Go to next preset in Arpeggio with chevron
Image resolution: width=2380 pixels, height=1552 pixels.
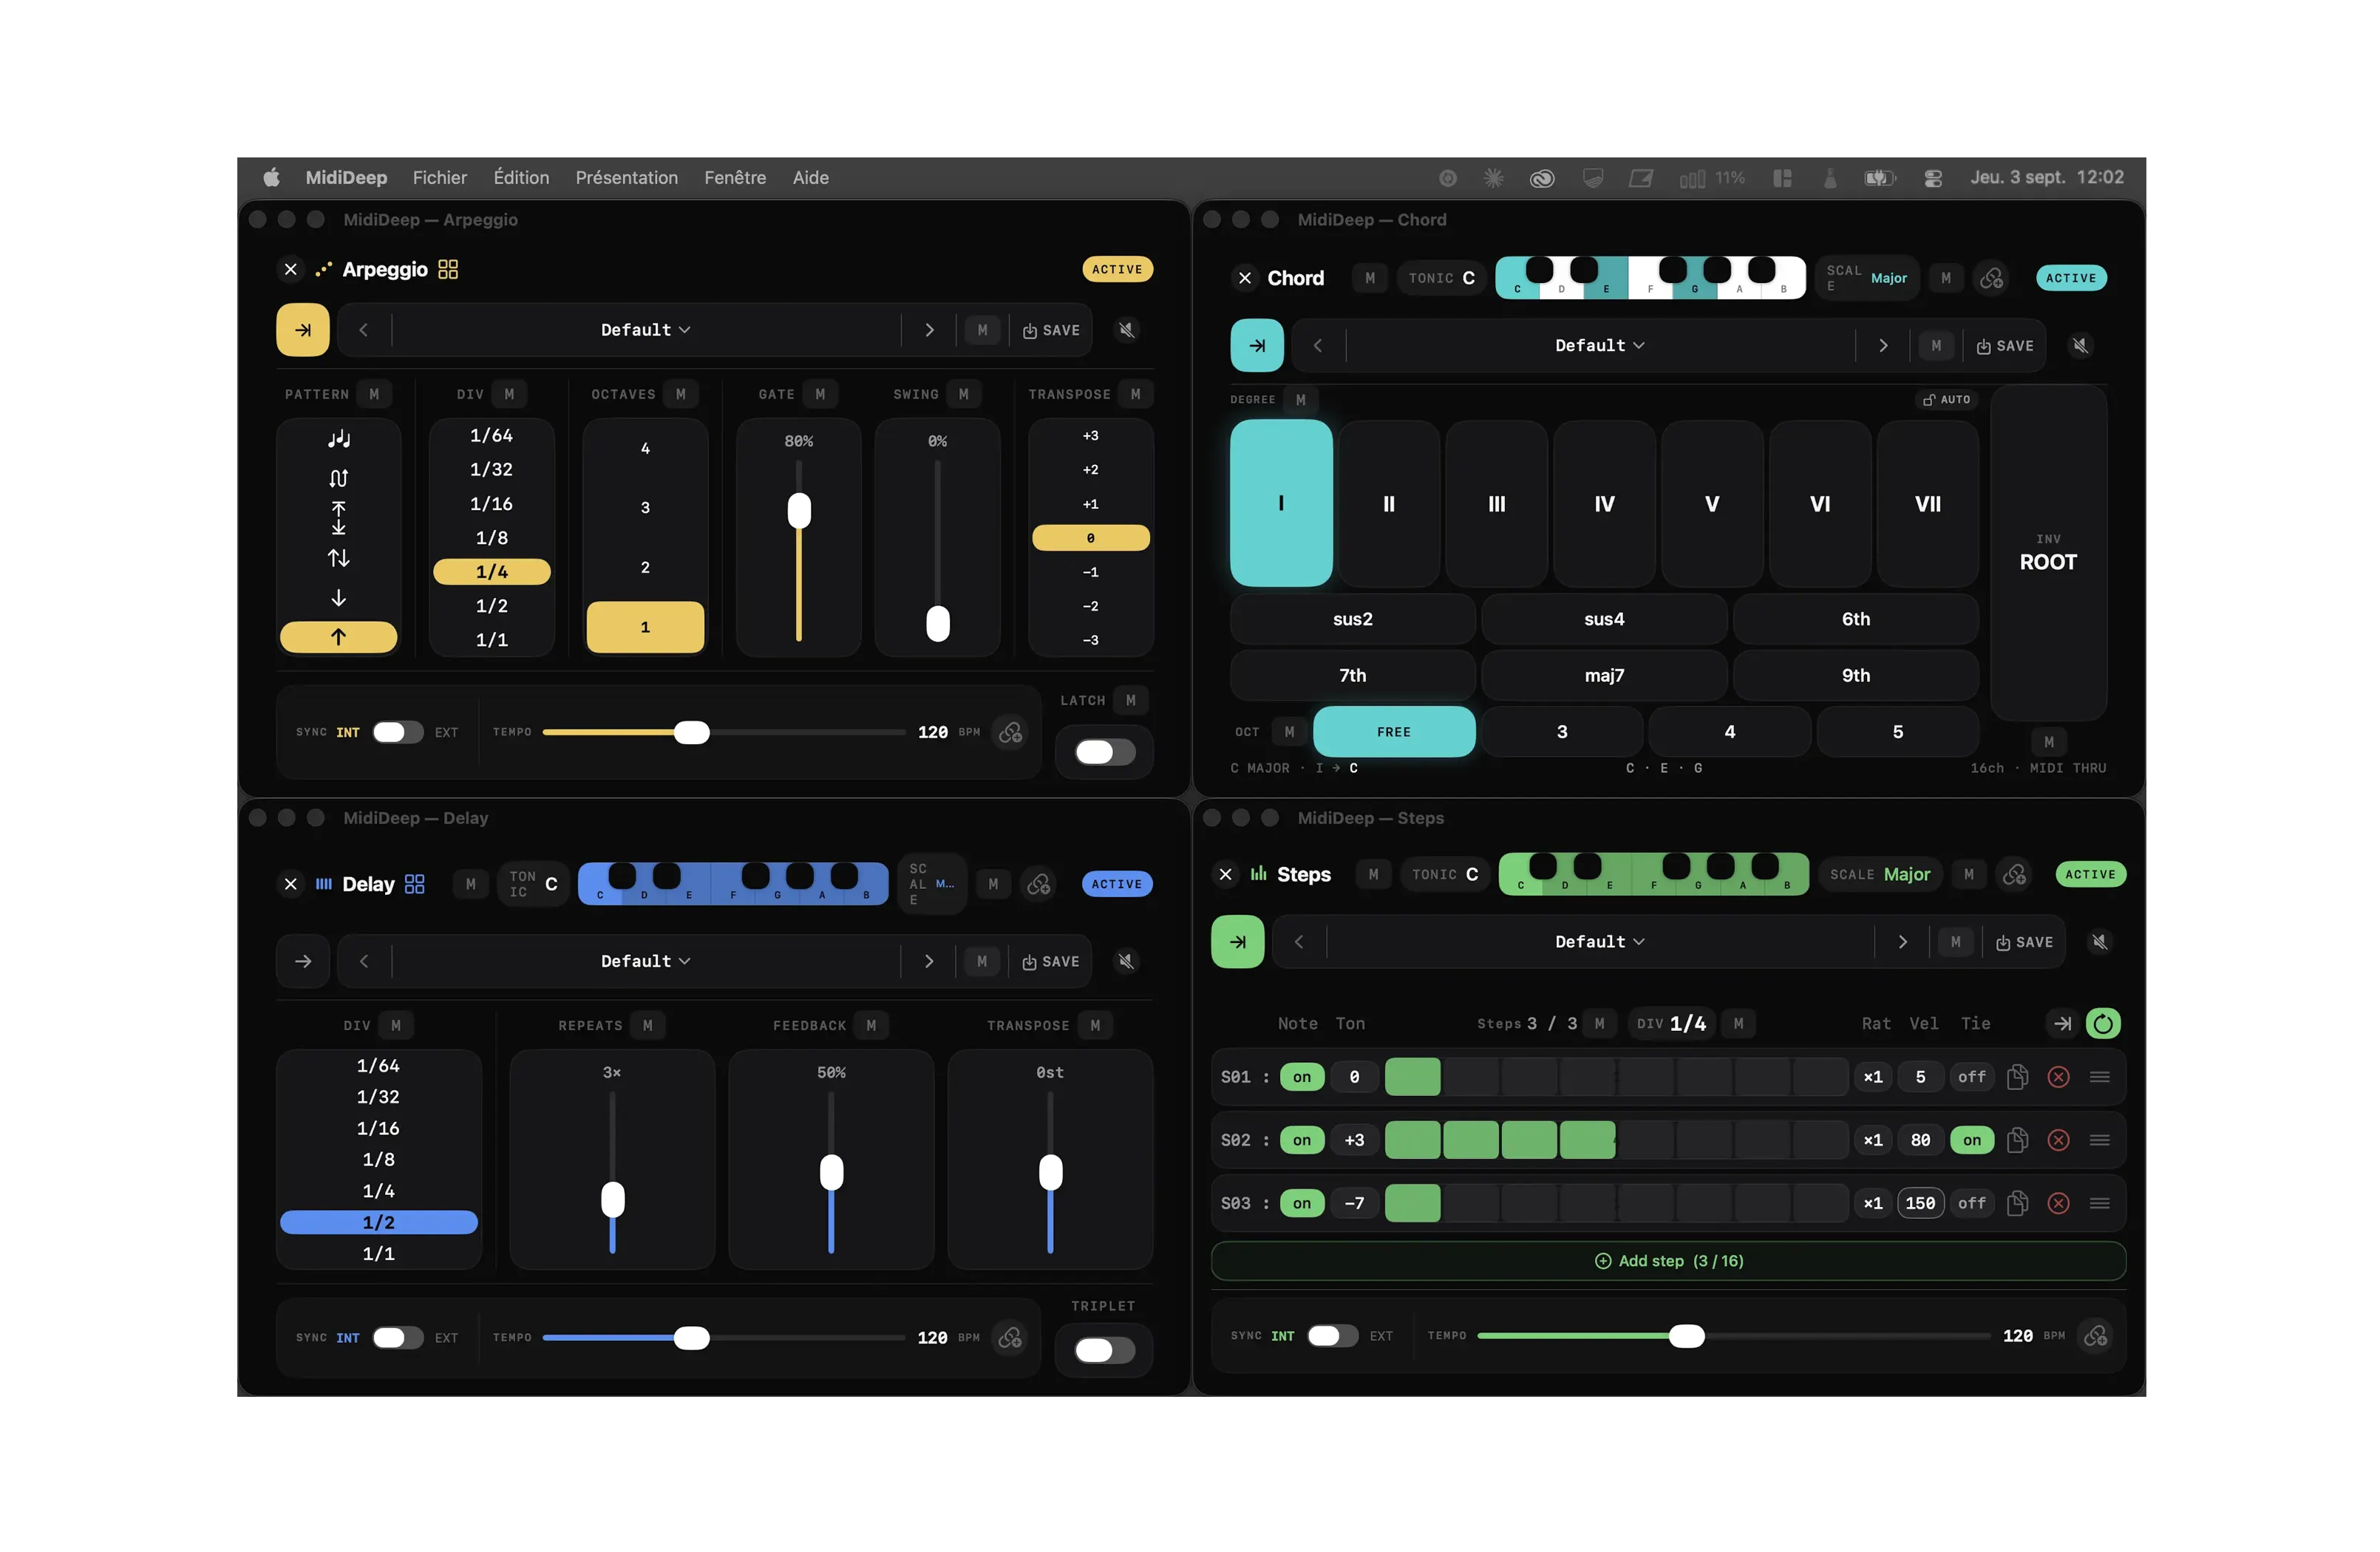pos(929,330)
